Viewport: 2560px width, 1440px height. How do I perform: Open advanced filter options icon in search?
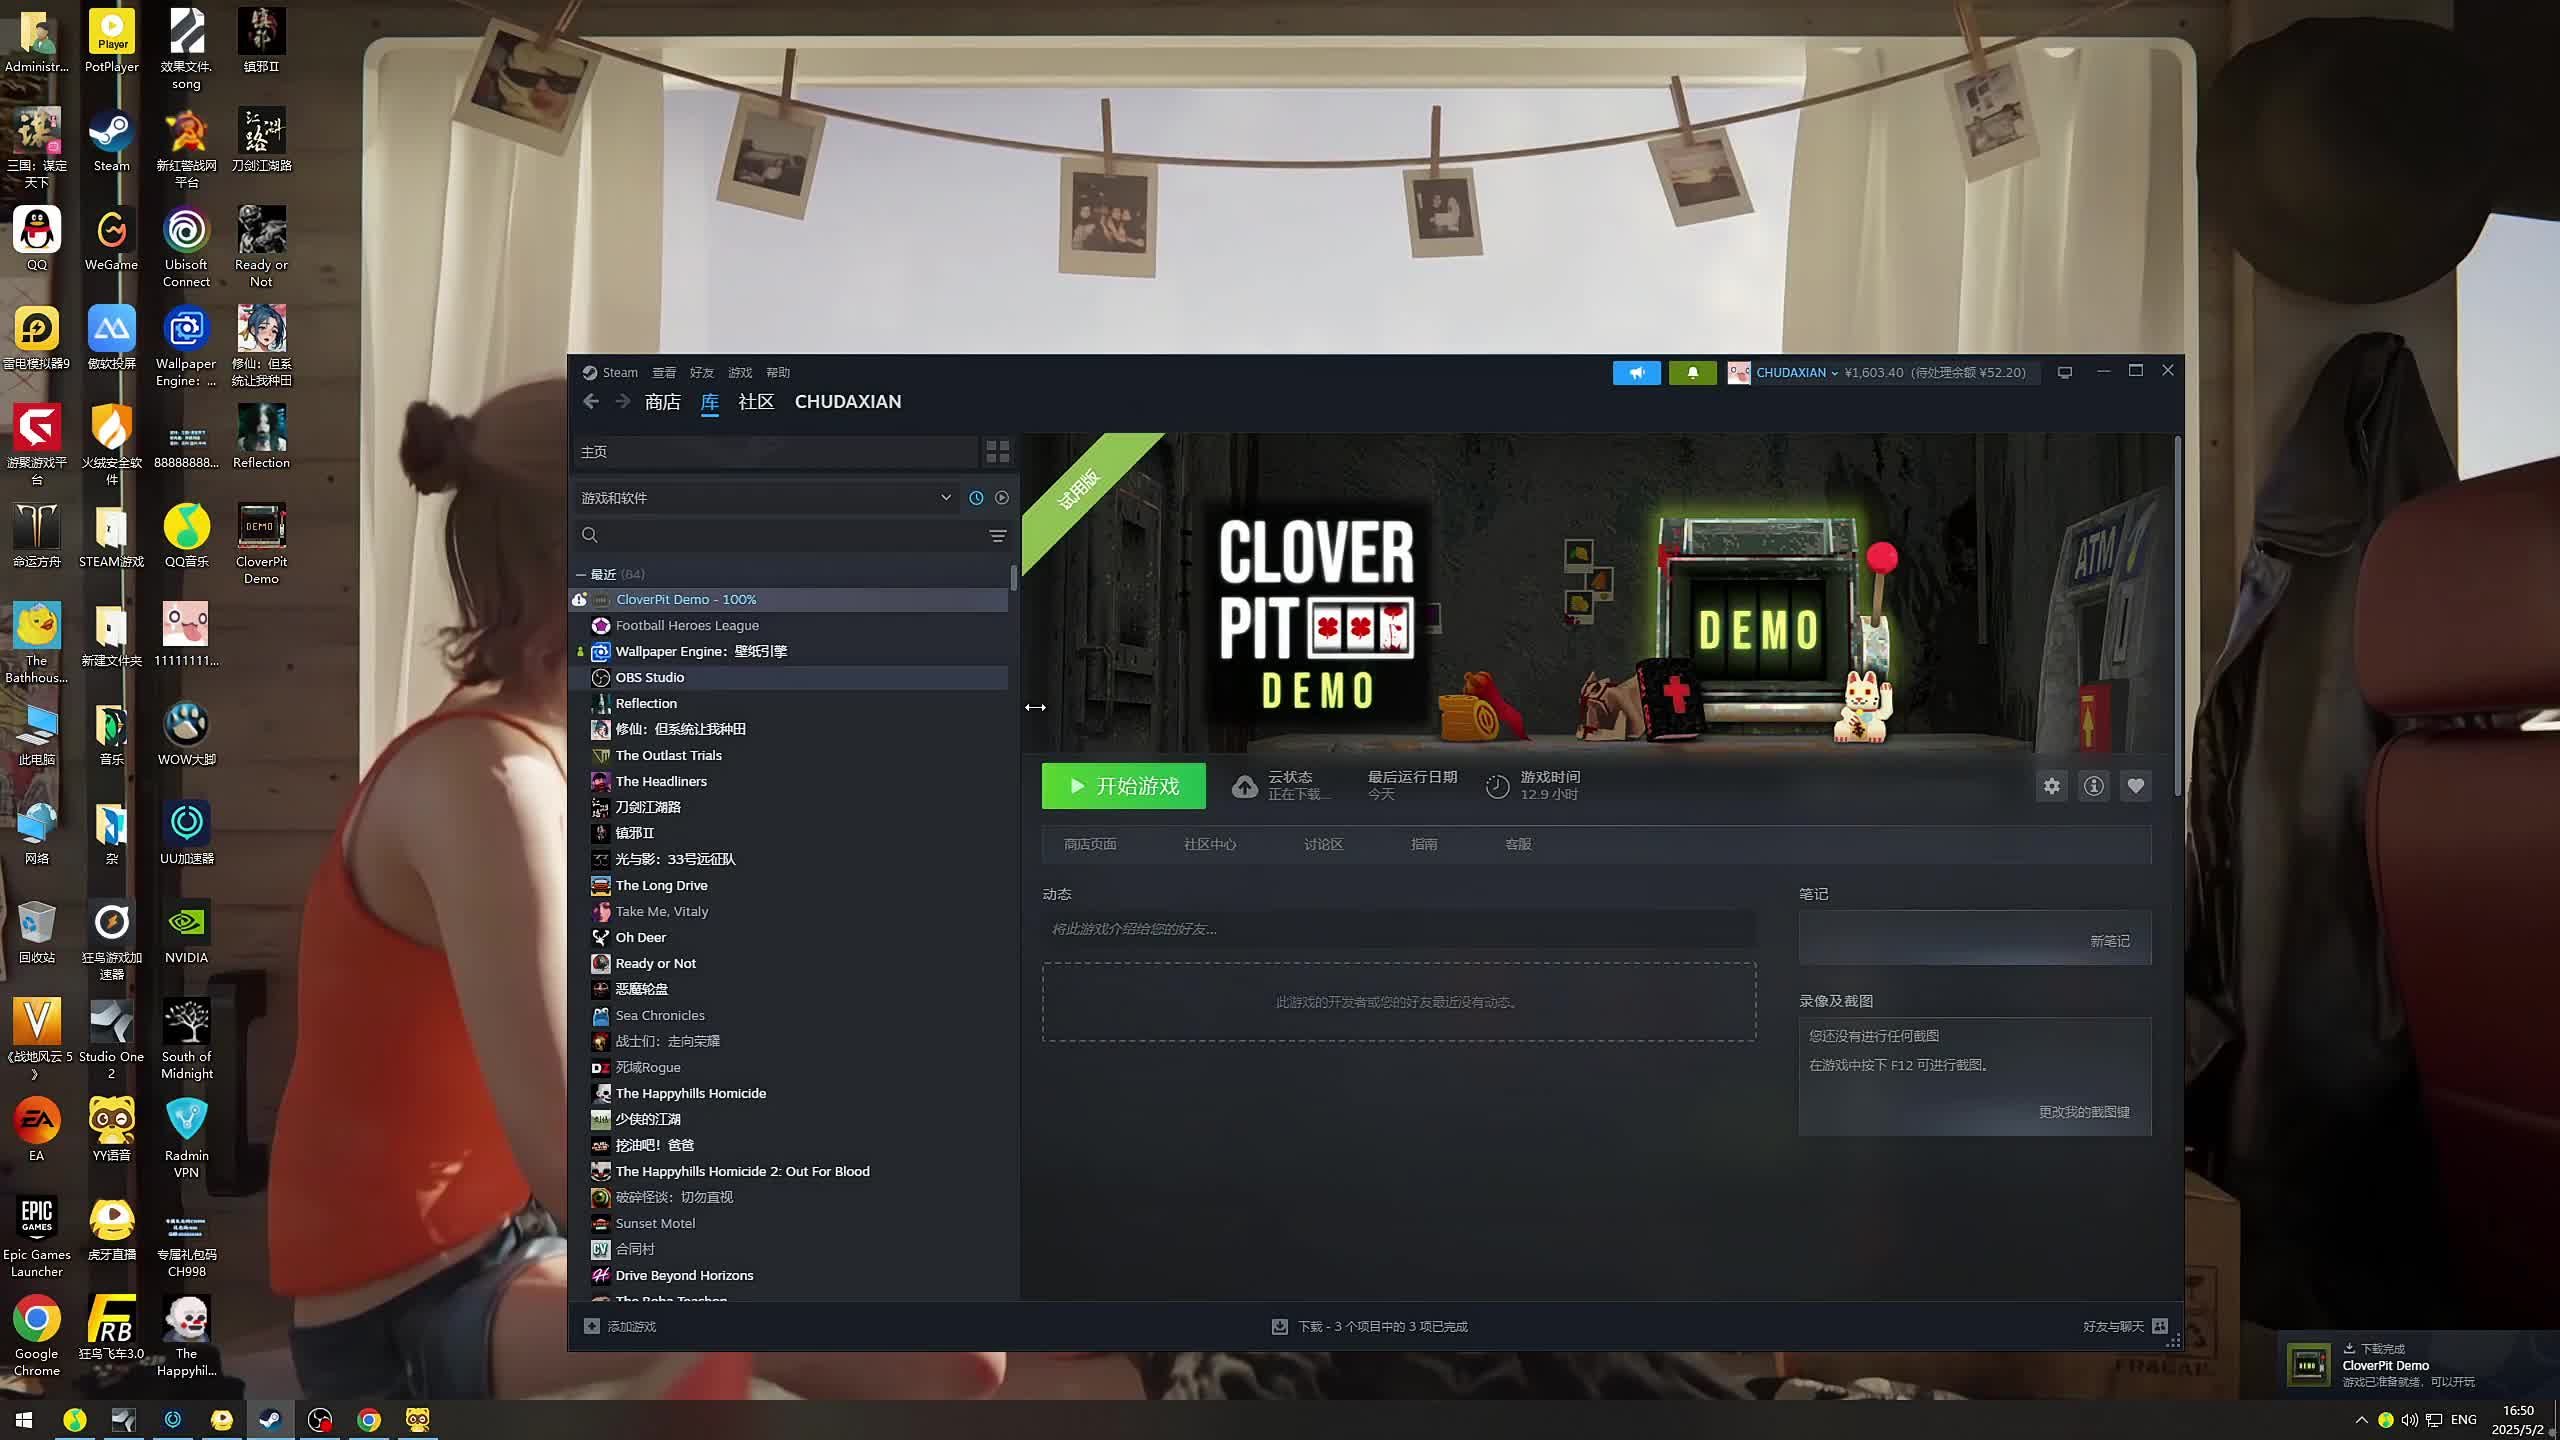click(x=997, y=536)
